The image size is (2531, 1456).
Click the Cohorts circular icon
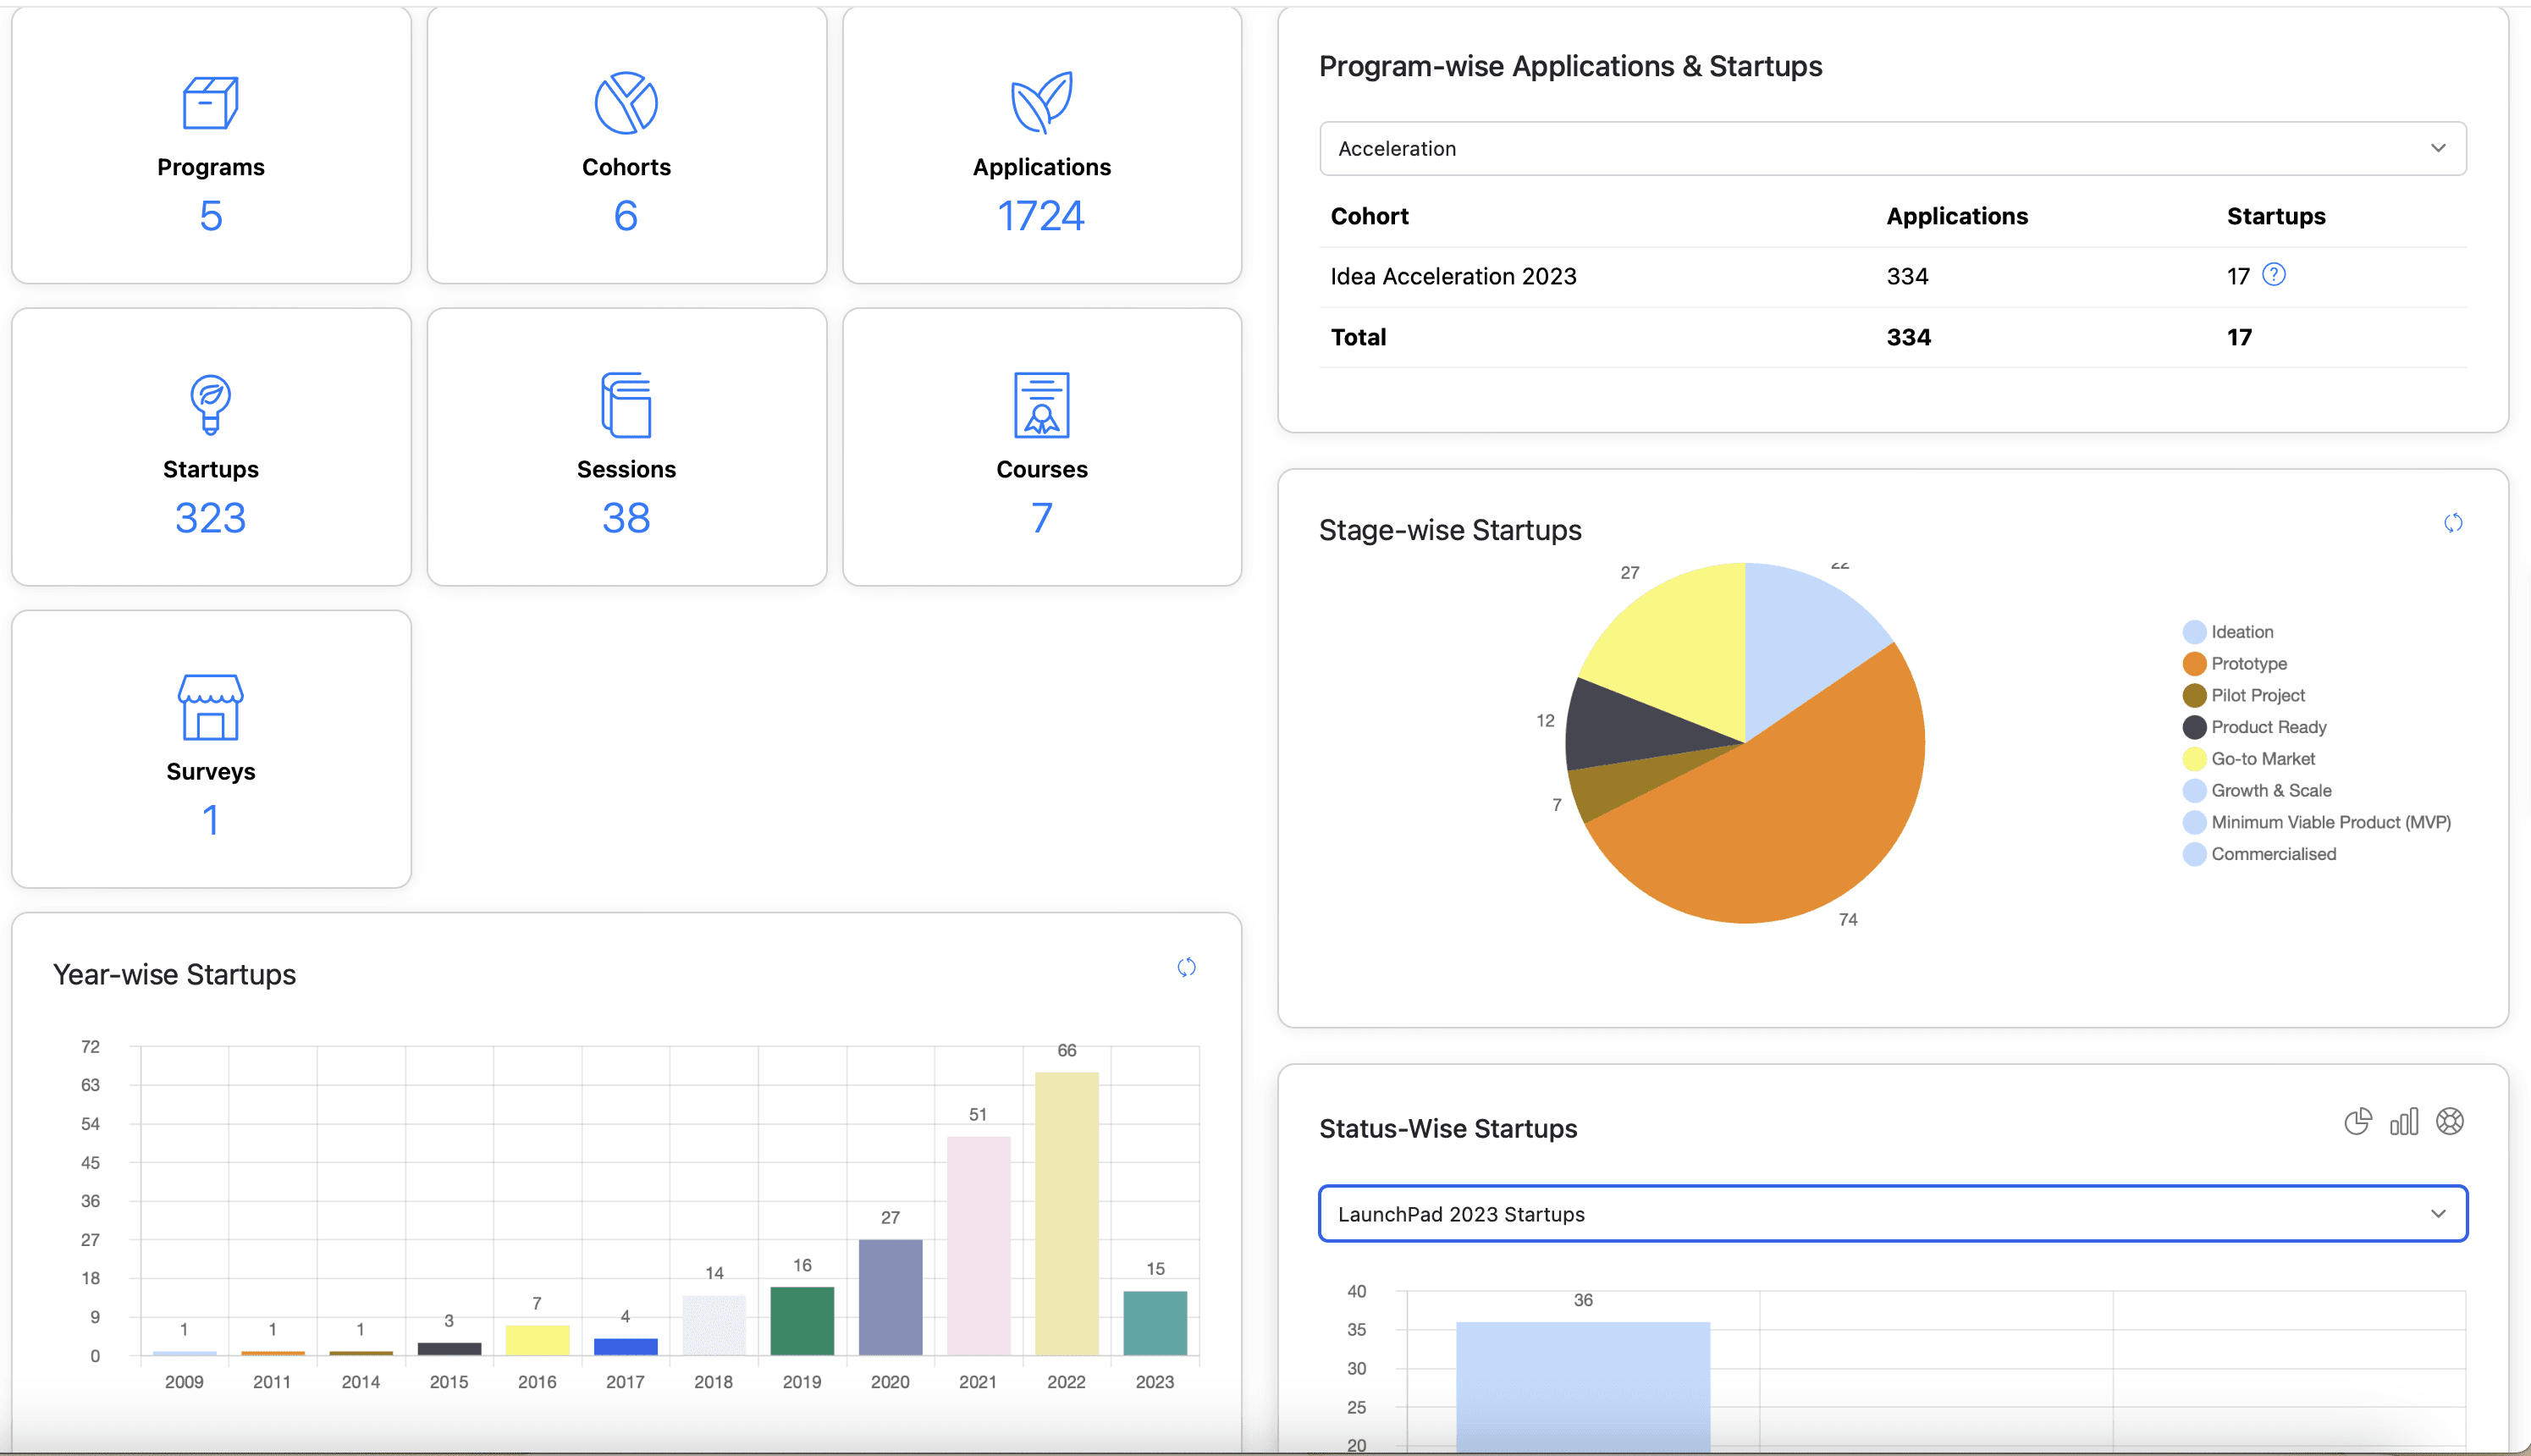click(x=626, y=103)
